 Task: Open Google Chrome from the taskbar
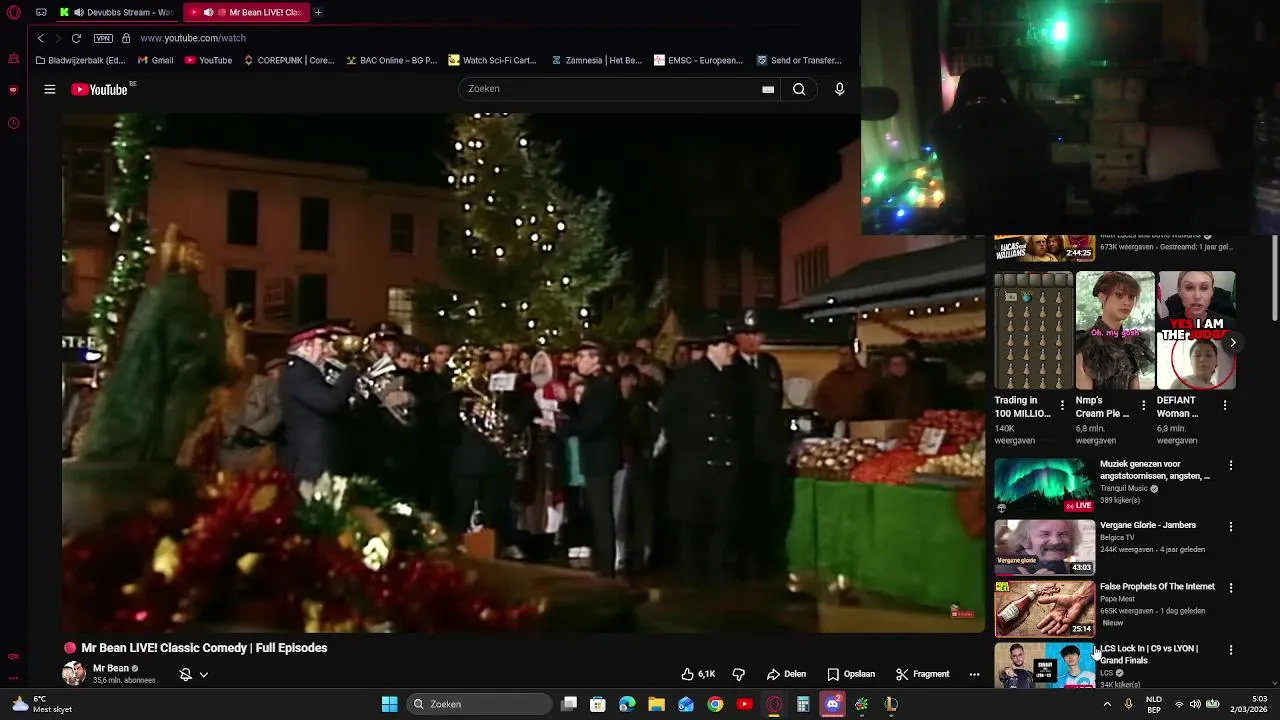(x=715, y=704)
